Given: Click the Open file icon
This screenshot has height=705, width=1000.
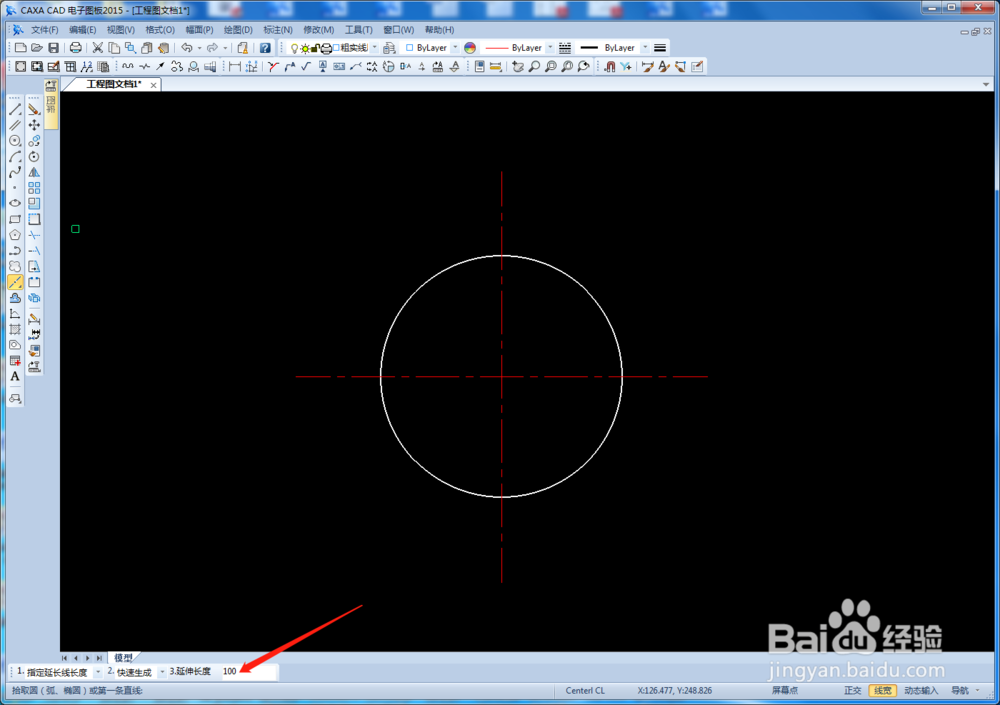Looking at the screenshot, I should [x=37, y=48].
